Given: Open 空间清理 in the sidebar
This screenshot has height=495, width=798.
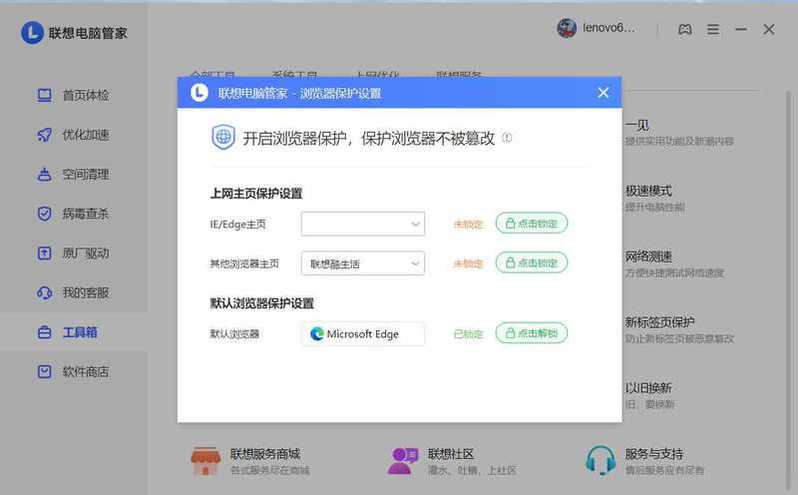Looking at the screenshot, I should coord(74,174).
